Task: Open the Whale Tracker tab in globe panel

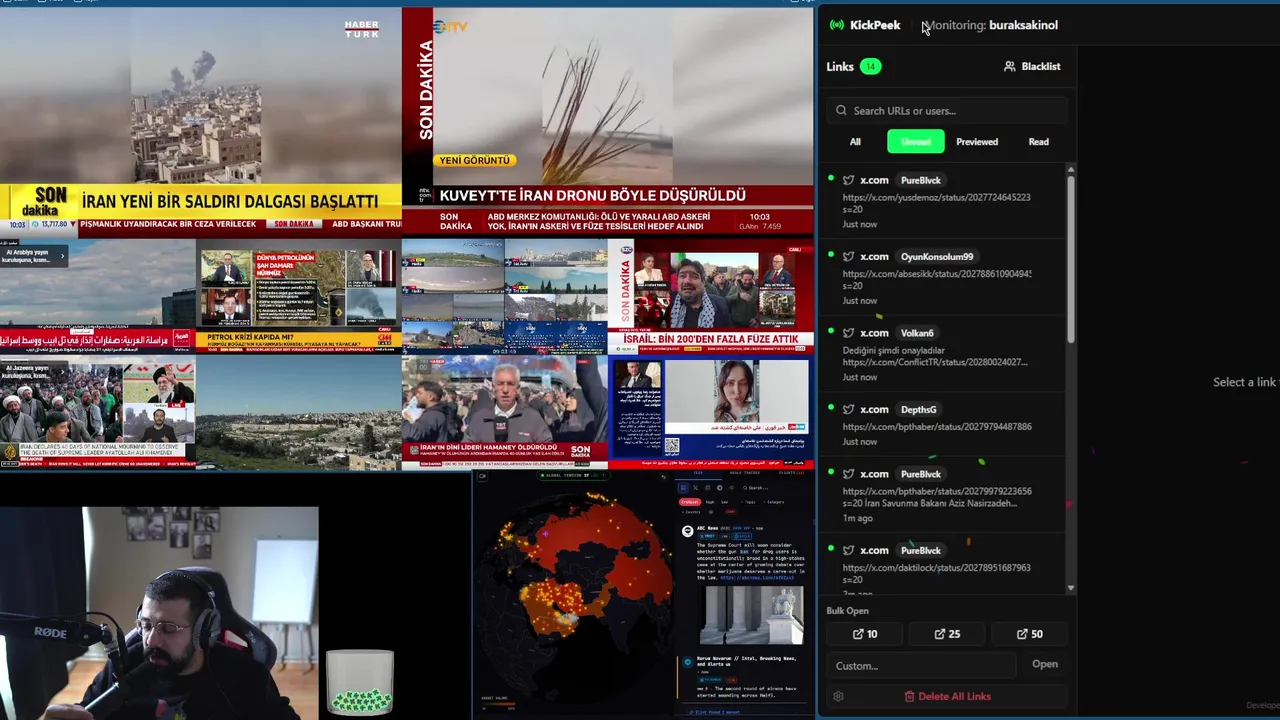Action: click(x=744, y=473)
